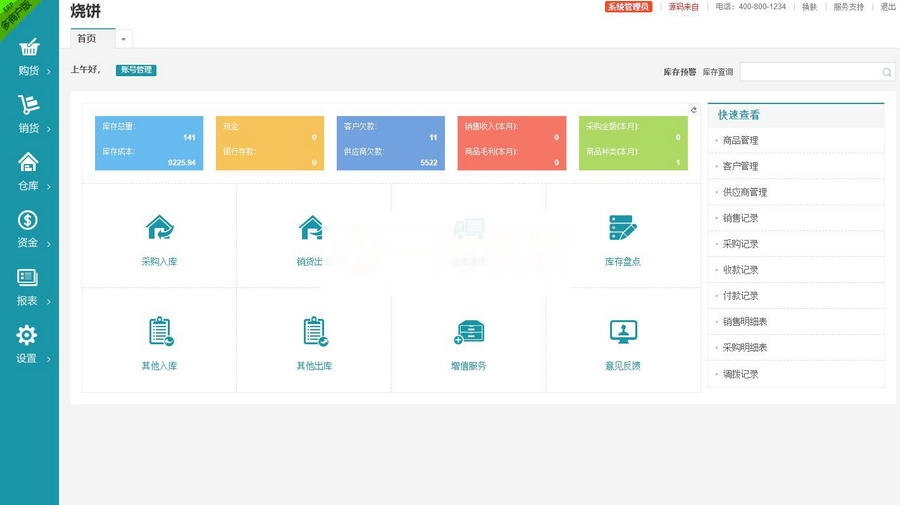Screen dimensions: 900x505
Task: Open 商品管理 in the quick view list
Action: 741,141
